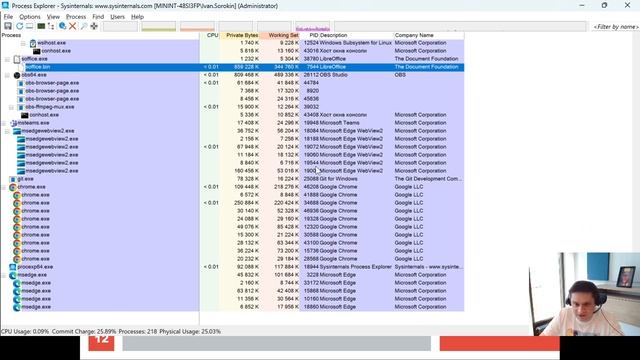Select the soffice.bin process row
The width and height of the screenshot is (640, 360).
tap(232, 67)
